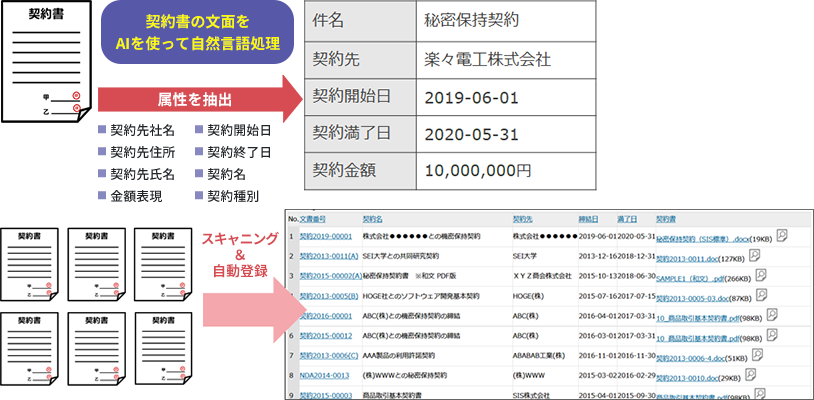Viewport: 814px width, 400px height.
Task: Click value 楽々電工株式会社 in attribute table
Action: pos(487,59)
